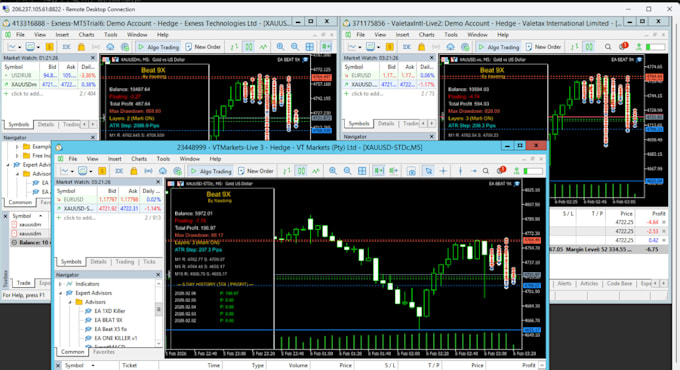
Task: Zoom out the Exness chart
Action: click(295, 46)
